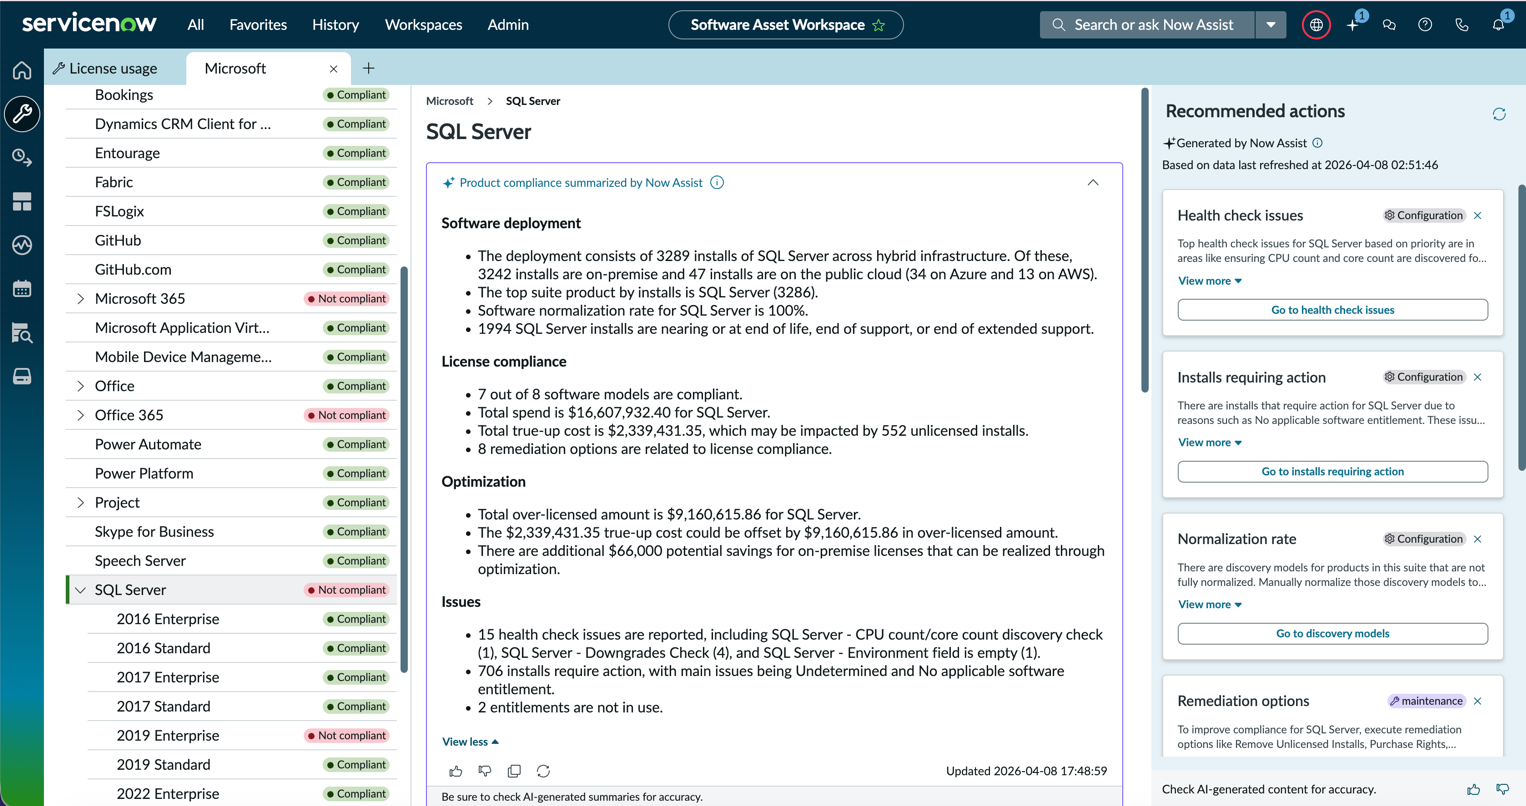The image size is (1526, 806).
Task: Refresh the Recommended actions panel
Action: pyautogui.click(x=1499, y=114)
